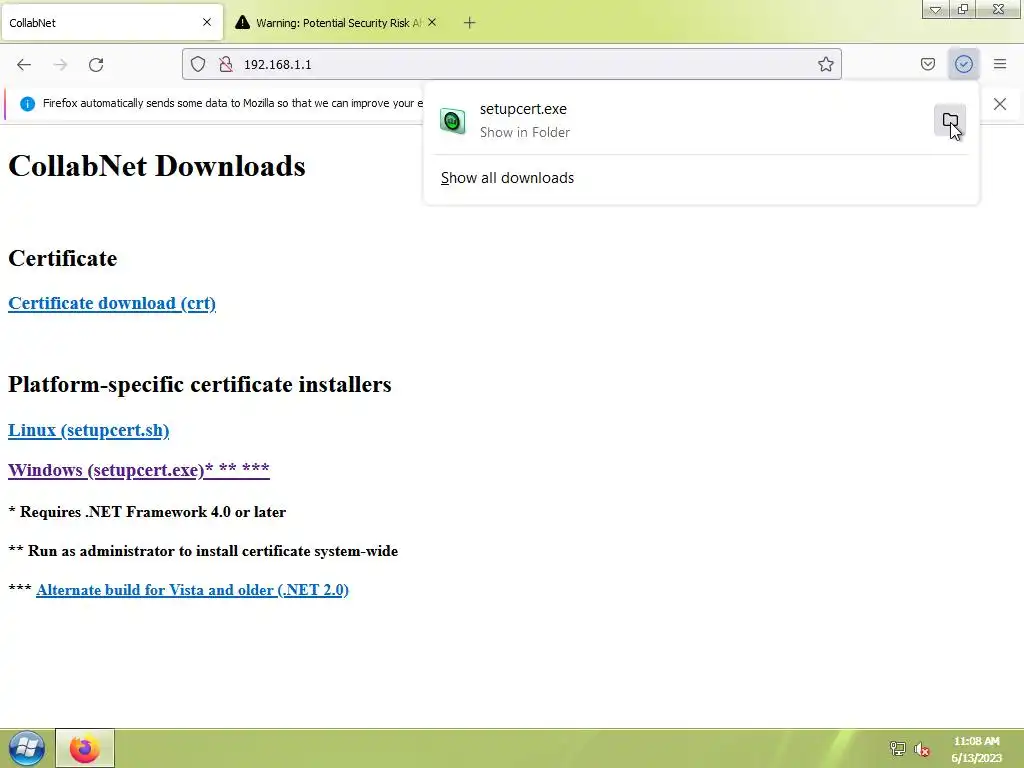Click the CollabNet Downloads heading
This screenshot has width=1024, height=768.
coord(157,166)
